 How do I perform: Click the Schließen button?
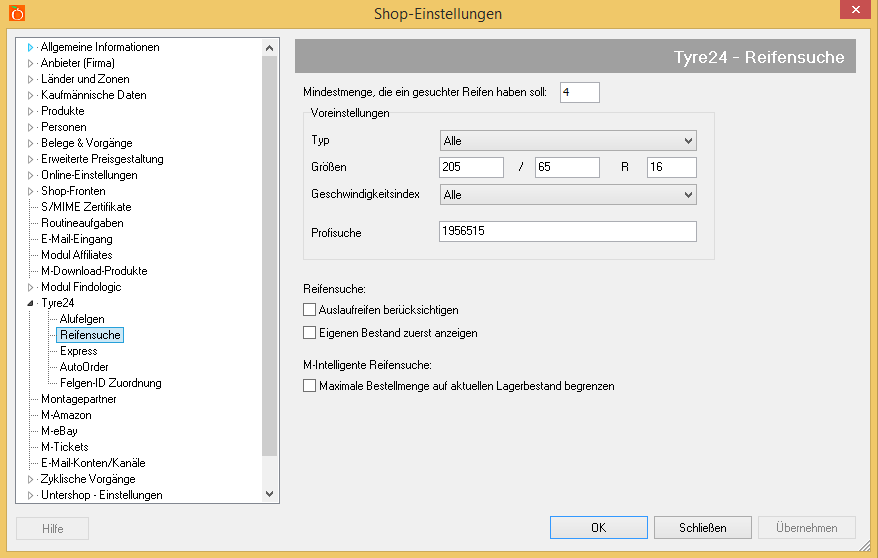(x=702, y=527)
